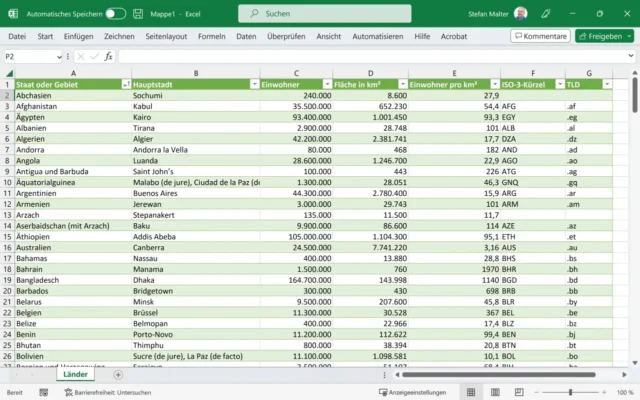
Task: Click the insert function fx icon
Action: pos(109,57)
